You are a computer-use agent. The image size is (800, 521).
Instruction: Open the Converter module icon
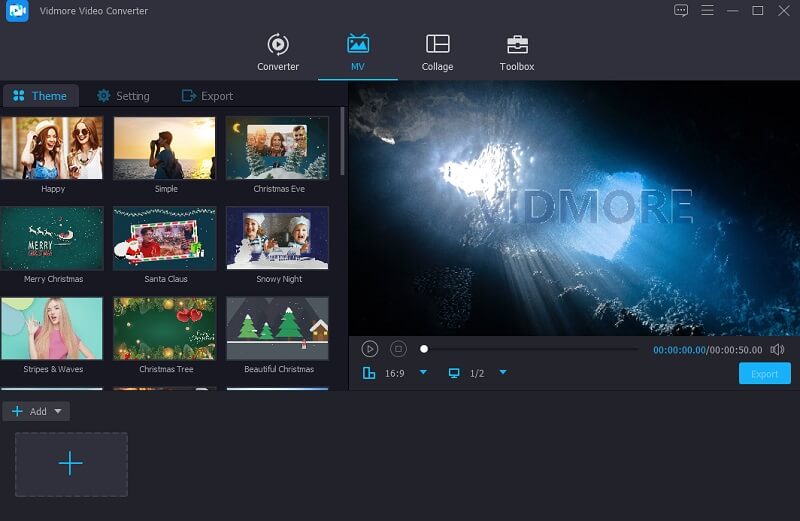click(x=278, y=45)
